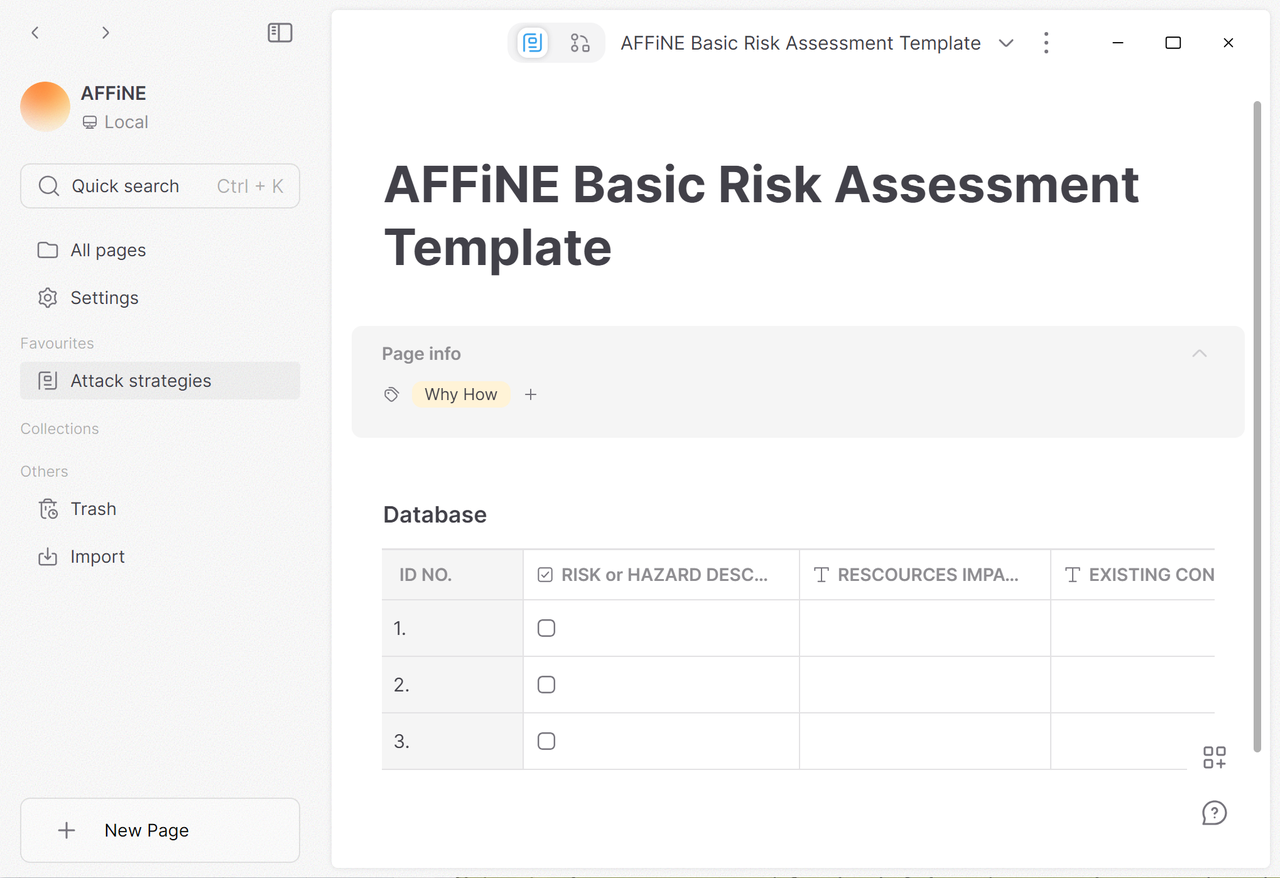Click the tags icon in Page info
Viewport: 1280px width, 878px height.
(391, 395)
